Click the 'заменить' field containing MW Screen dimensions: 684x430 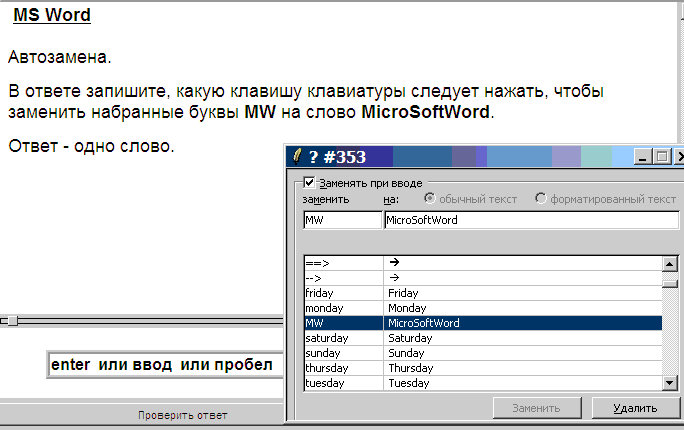(342, 220)
